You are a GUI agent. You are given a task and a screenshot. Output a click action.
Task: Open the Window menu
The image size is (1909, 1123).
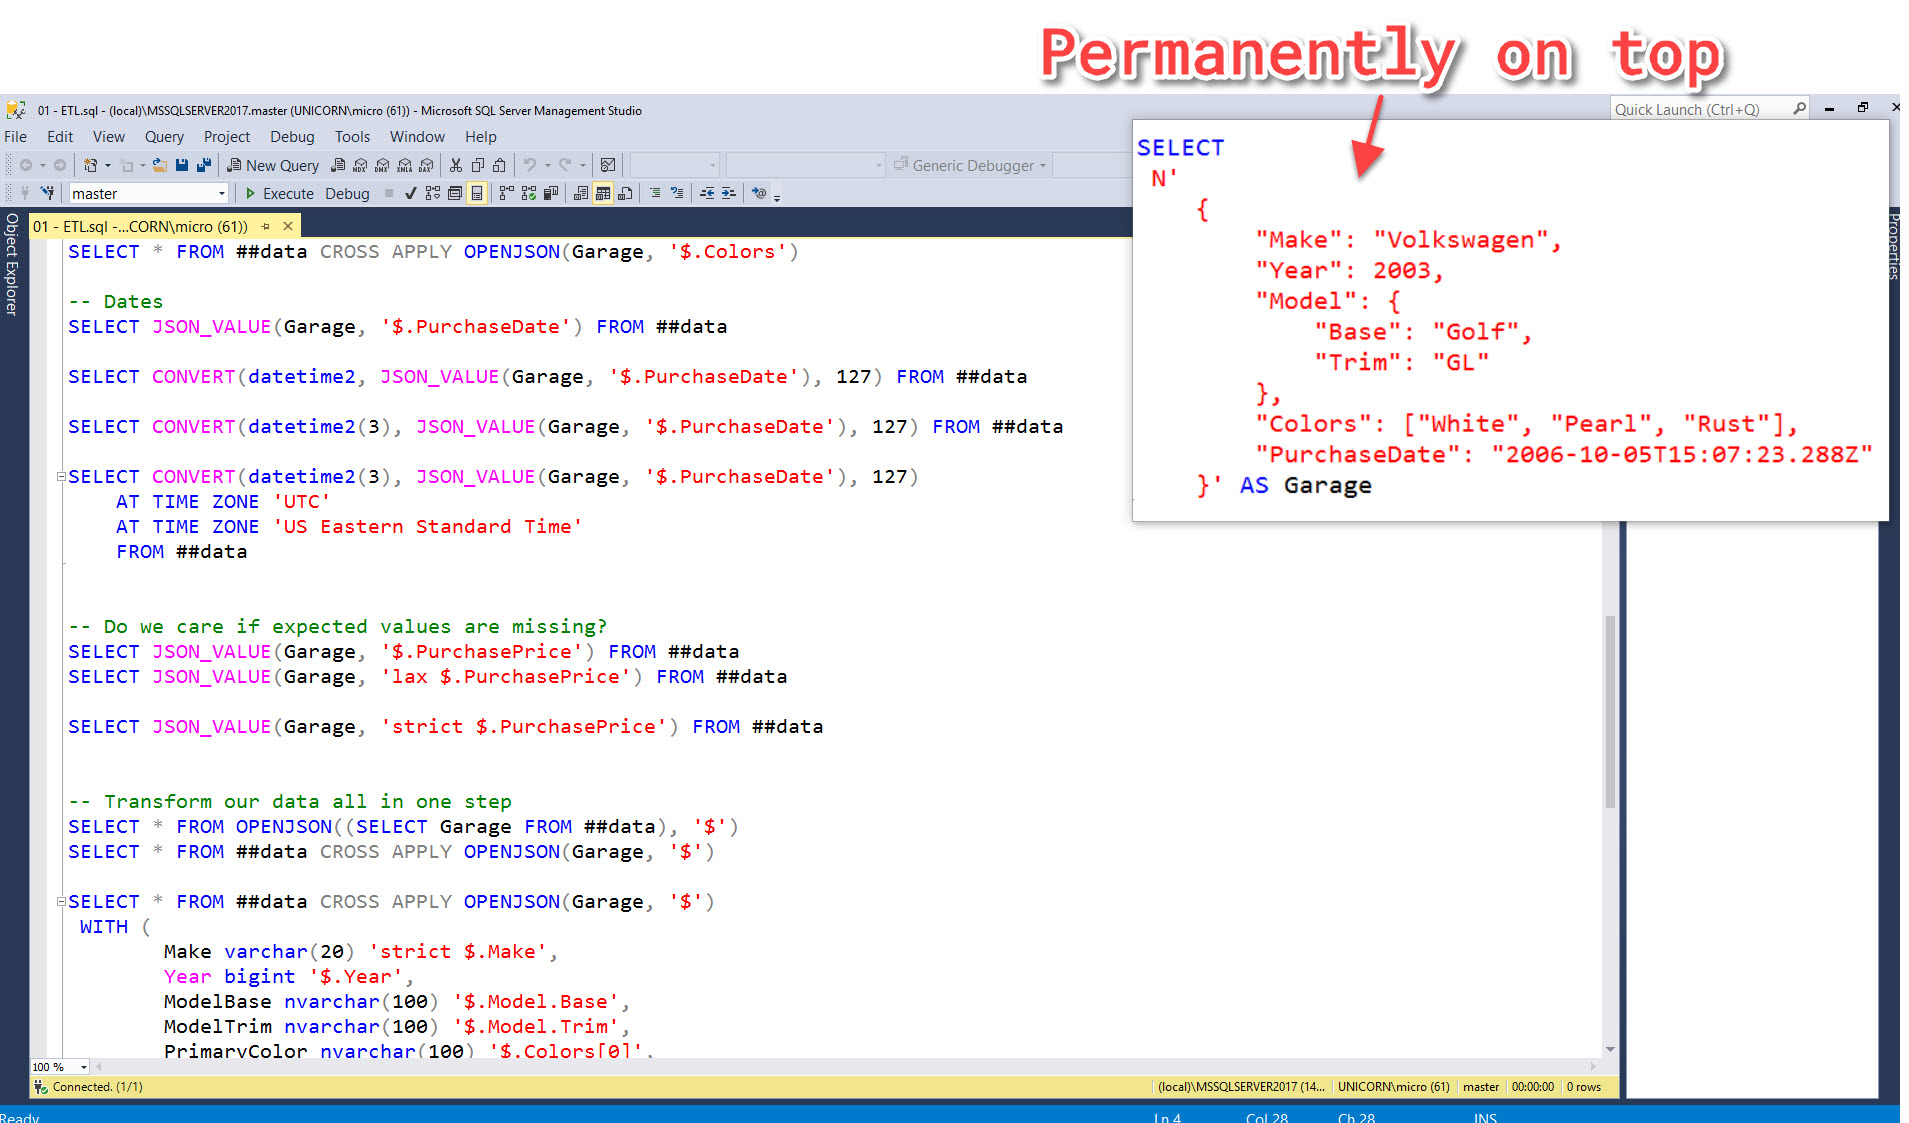pyautogui.click(x=417, y=137)
